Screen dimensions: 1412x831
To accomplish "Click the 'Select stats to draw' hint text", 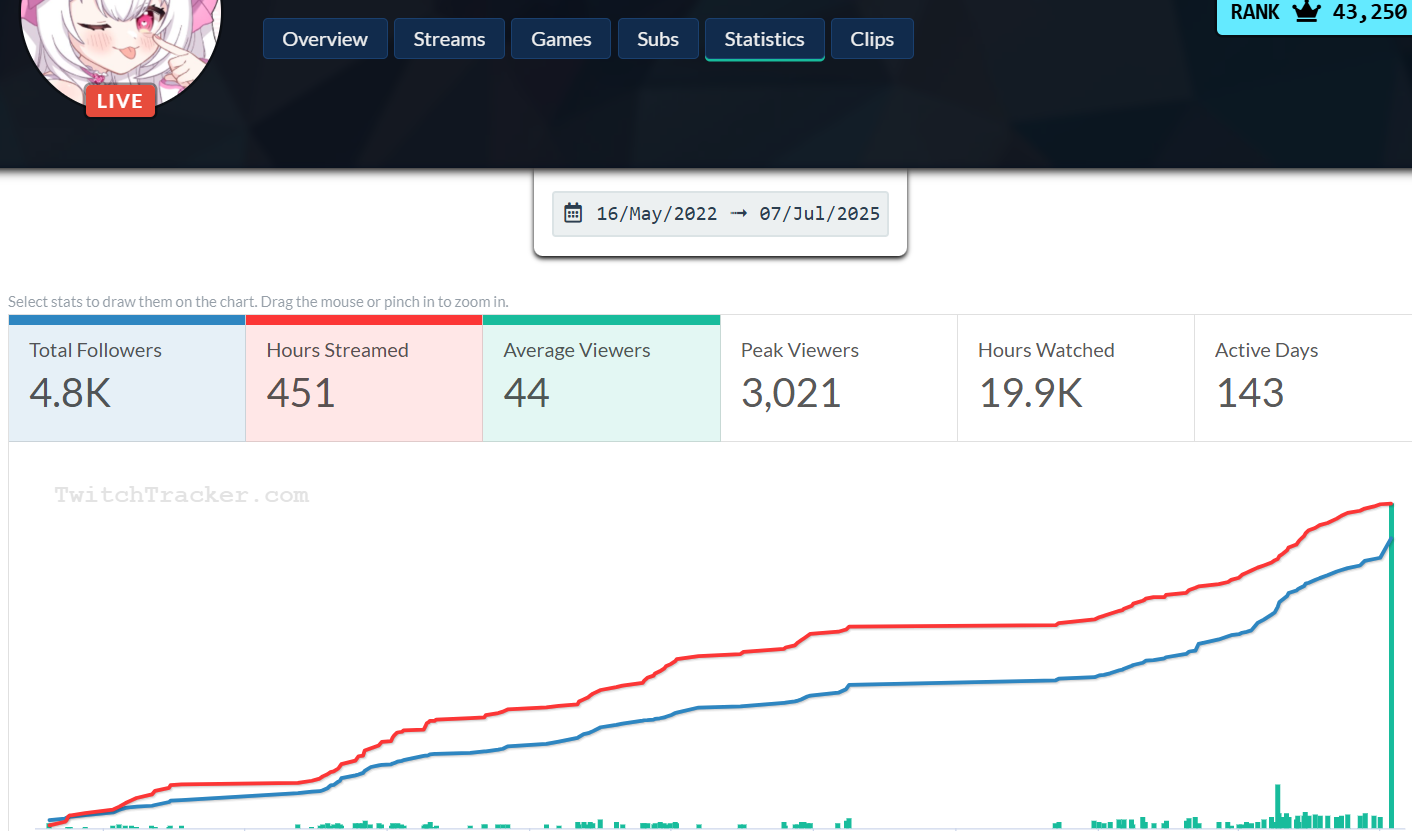I will 258,301.
